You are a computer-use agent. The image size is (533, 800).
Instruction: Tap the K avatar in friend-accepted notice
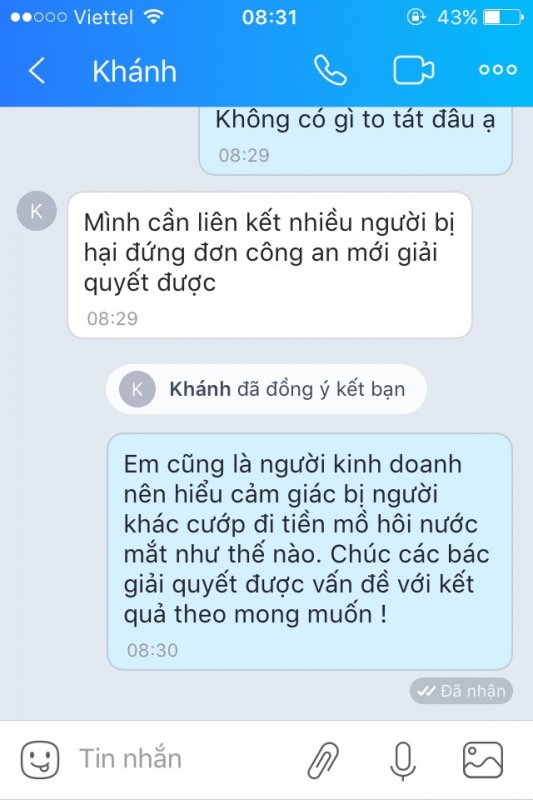coord(137,389)
